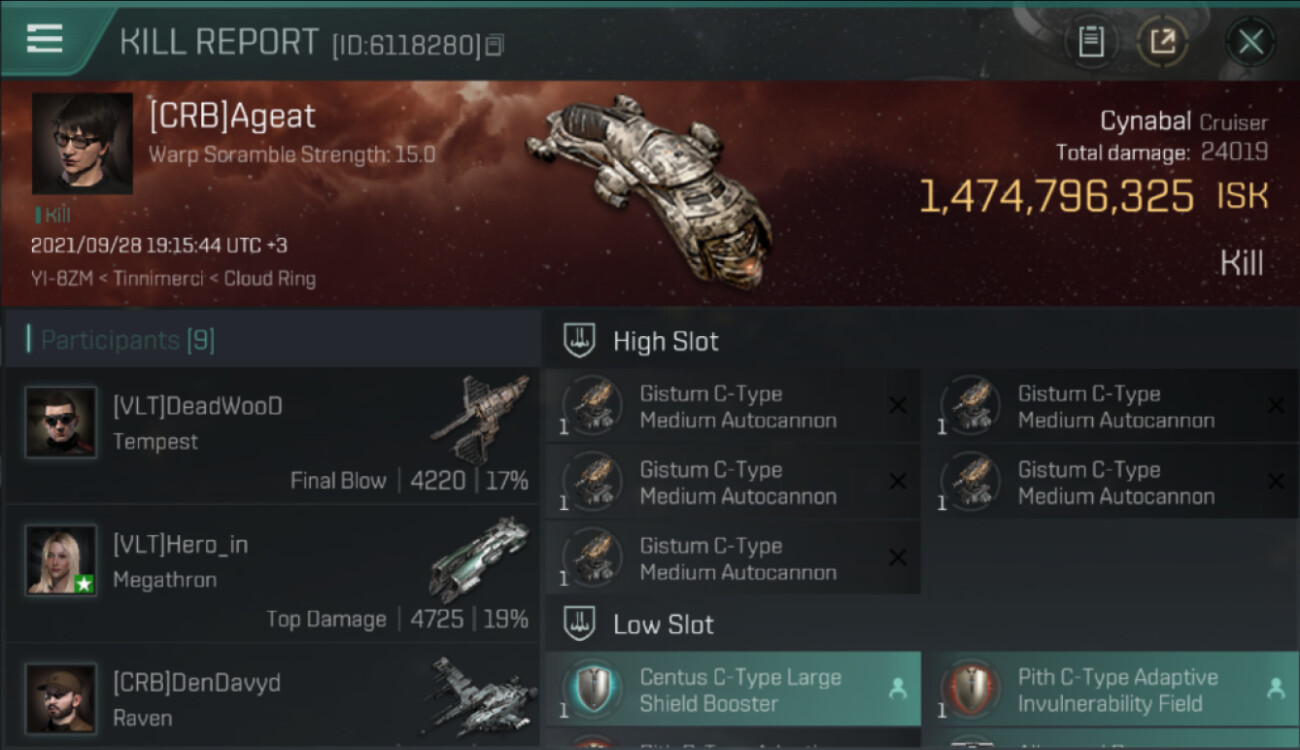The image size is (1300, 750).
Task: Select the Centus C-Type Large Shield Booster icon
Action: 593,689
